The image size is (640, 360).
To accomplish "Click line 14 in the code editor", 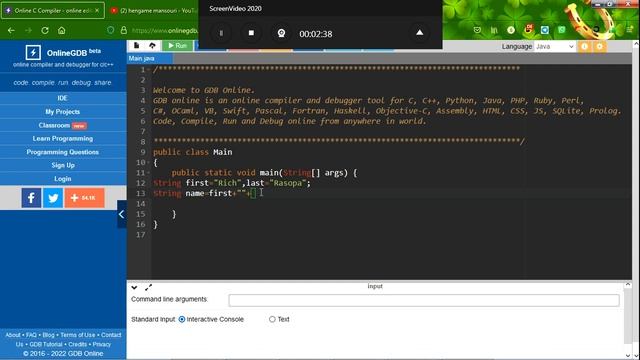I will coord(391,204).
